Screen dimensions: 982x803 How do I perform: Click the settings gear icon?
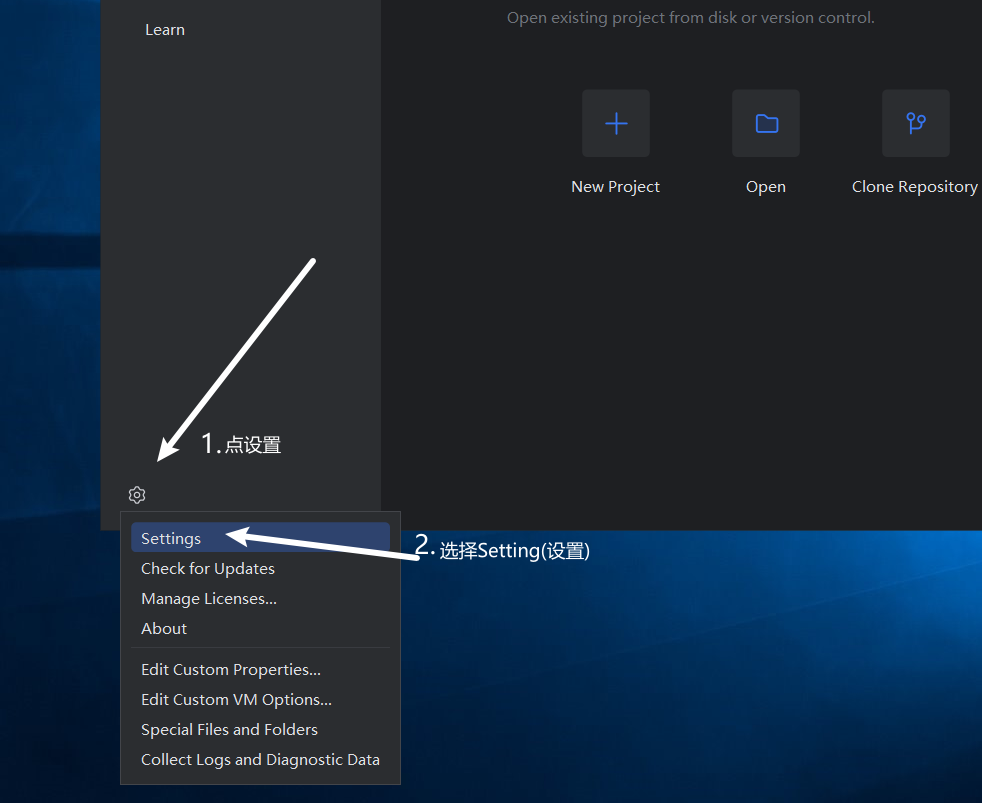[x=137, y=495]
